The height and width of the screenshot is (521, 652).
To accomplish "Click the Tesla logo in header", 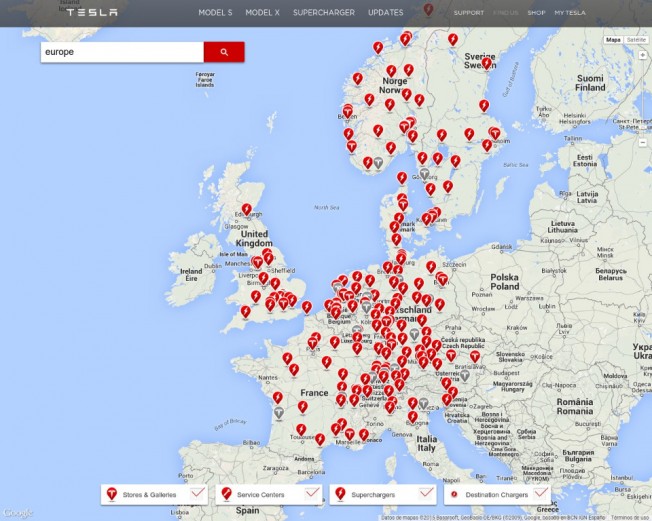I will coord(91,13).
